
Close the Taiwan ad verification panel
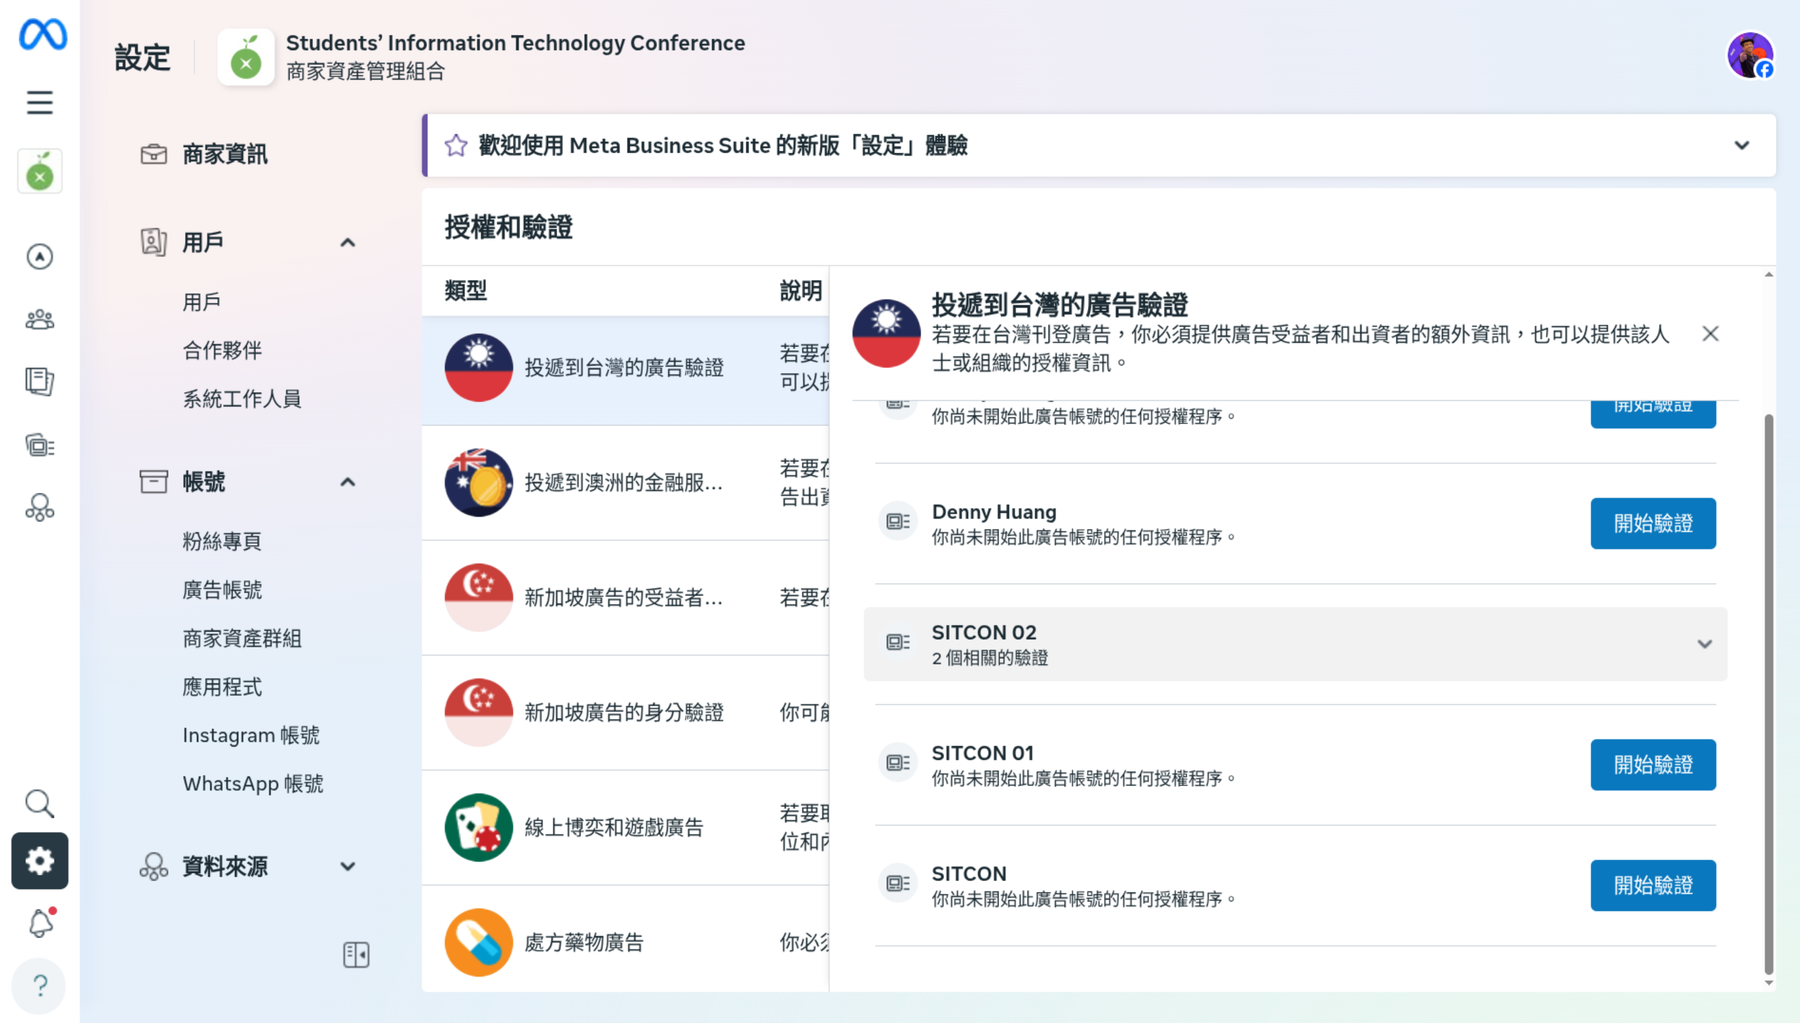[x=1710, y=334]
